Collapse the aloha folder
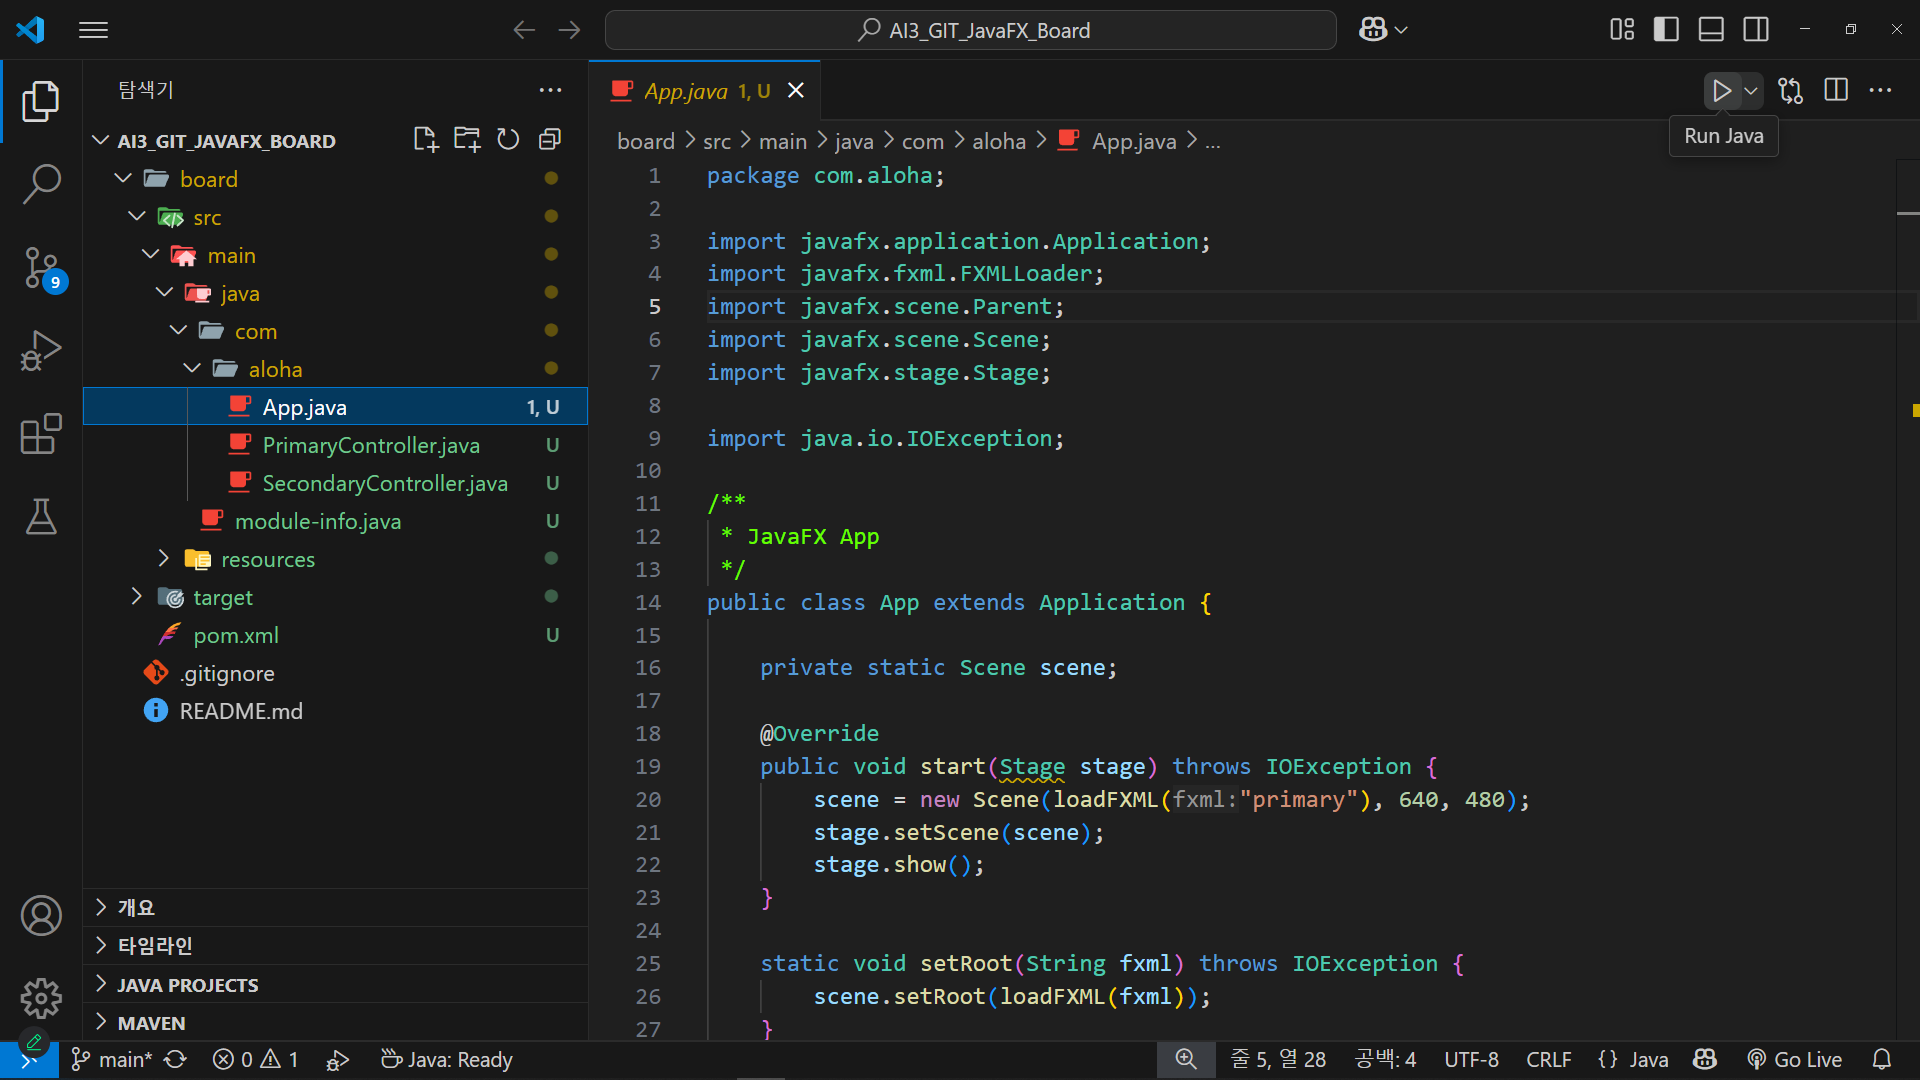The height and width of the screenshot is (1080, 1920). coord(192,368)
